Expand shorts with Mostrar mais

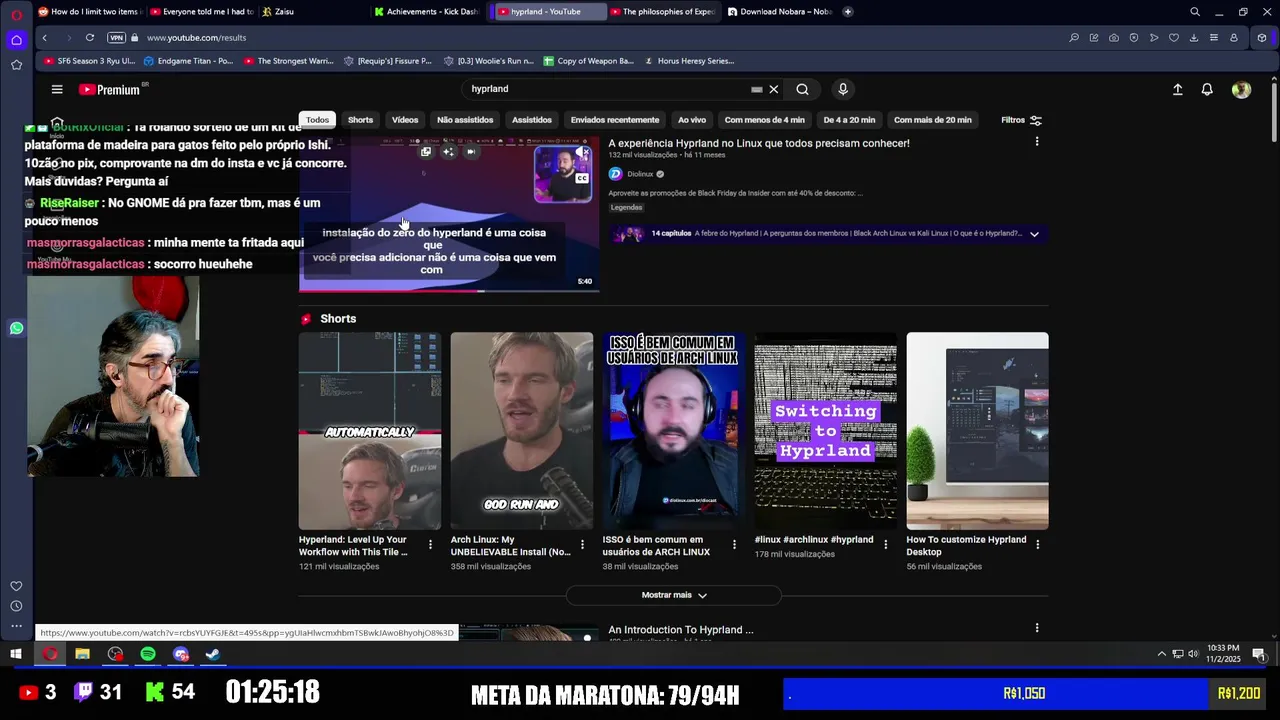coord(673,595)
